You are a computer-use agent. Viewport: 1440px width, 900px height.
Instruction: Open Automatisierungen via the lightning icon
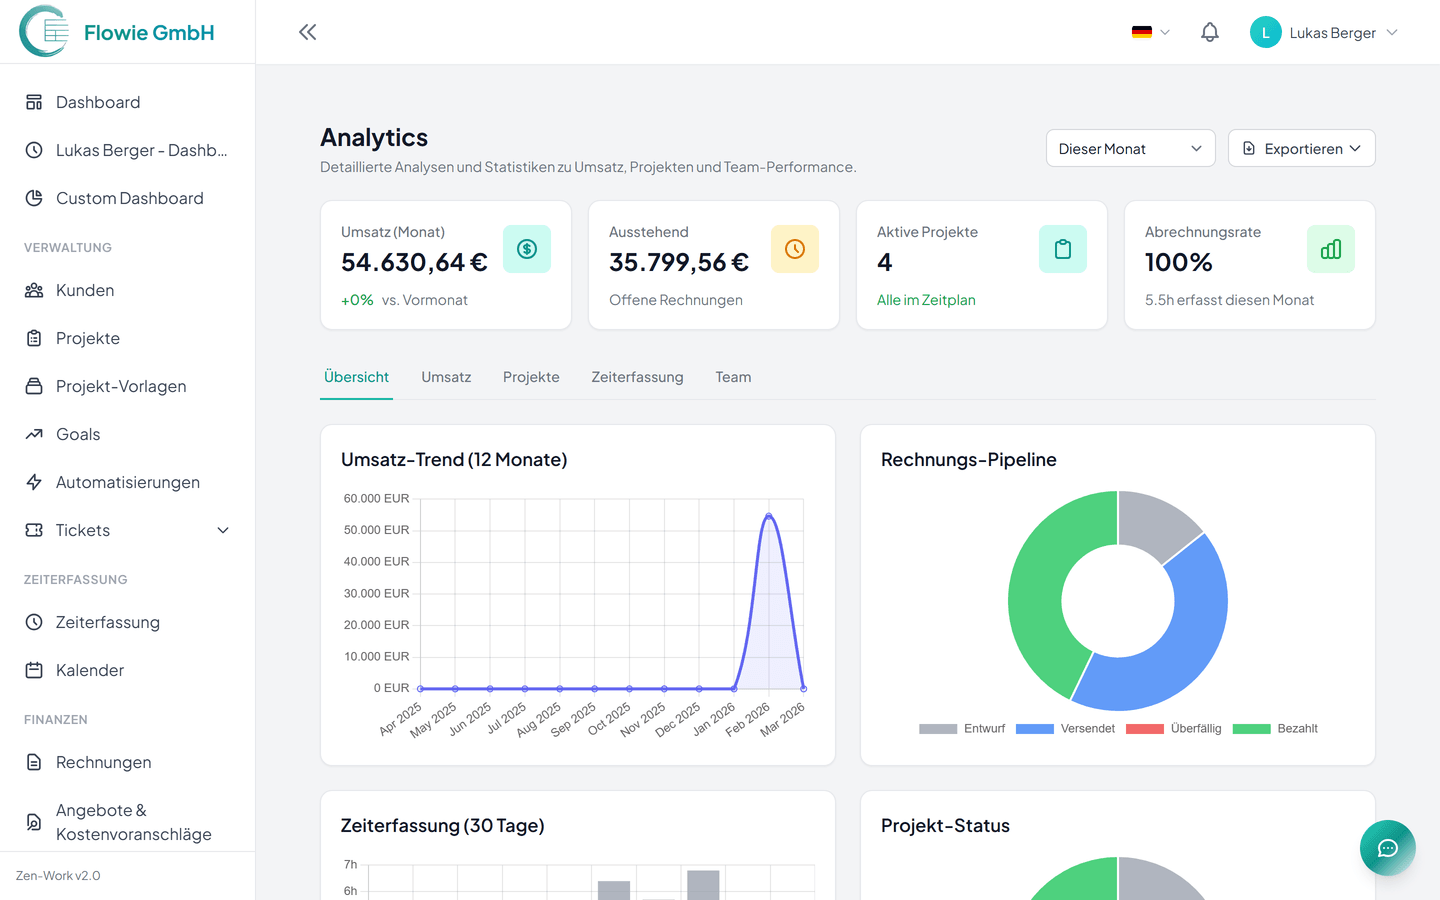pyautogui.click(x=34, y=482)
